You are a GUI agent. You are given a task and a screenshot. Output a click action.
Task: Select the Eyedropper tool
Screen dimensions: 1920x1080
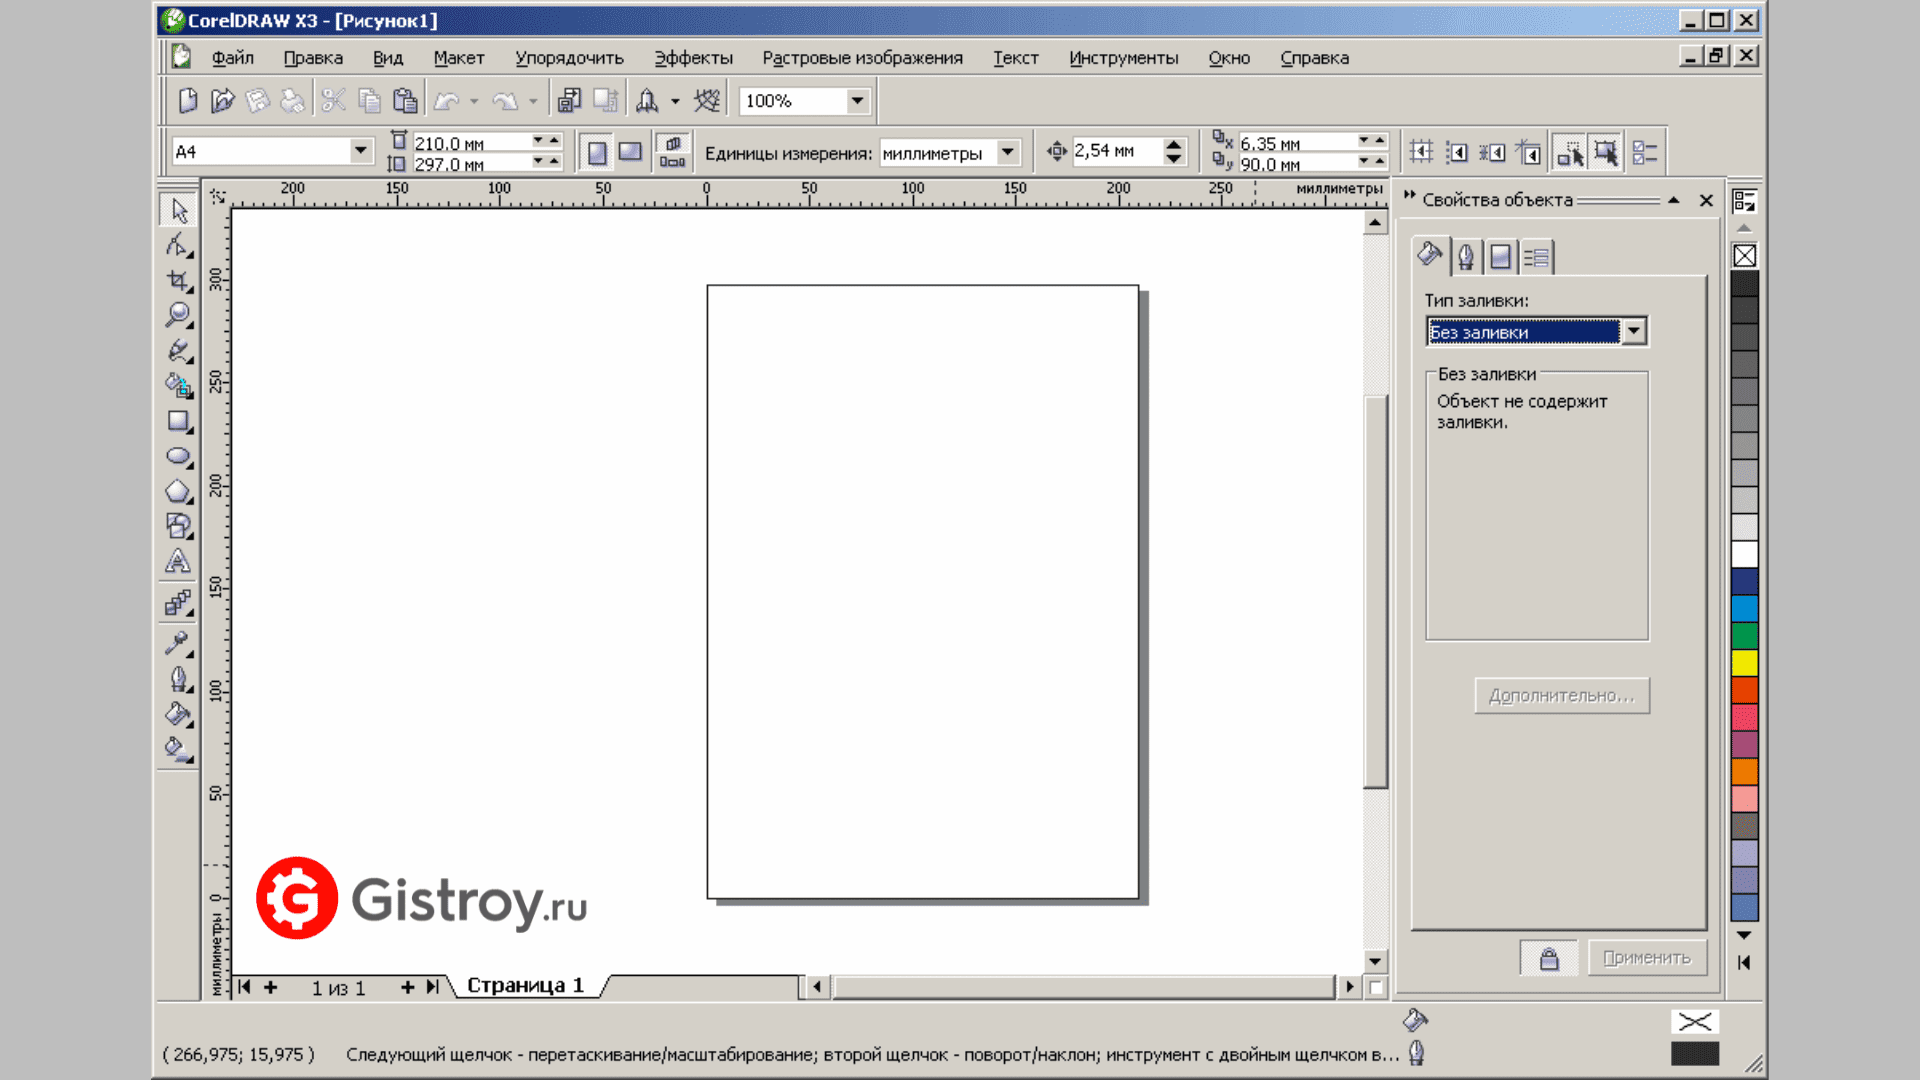click(x=178, y=643)
